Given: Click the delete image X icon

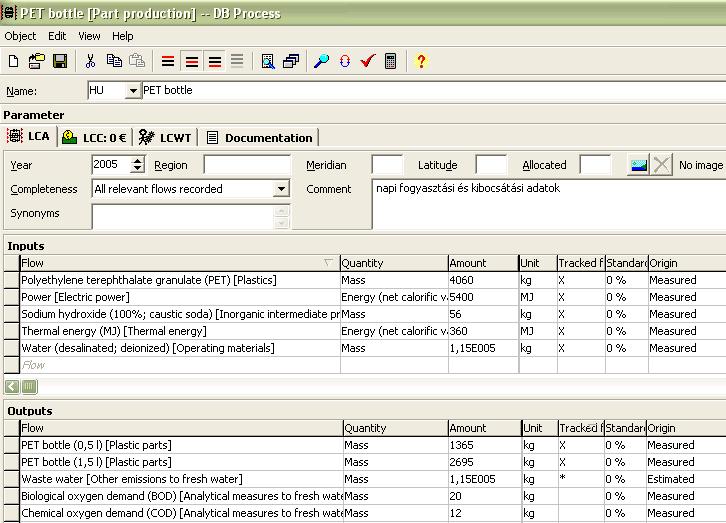Looking at the screenshot, I should click(662, 165).
